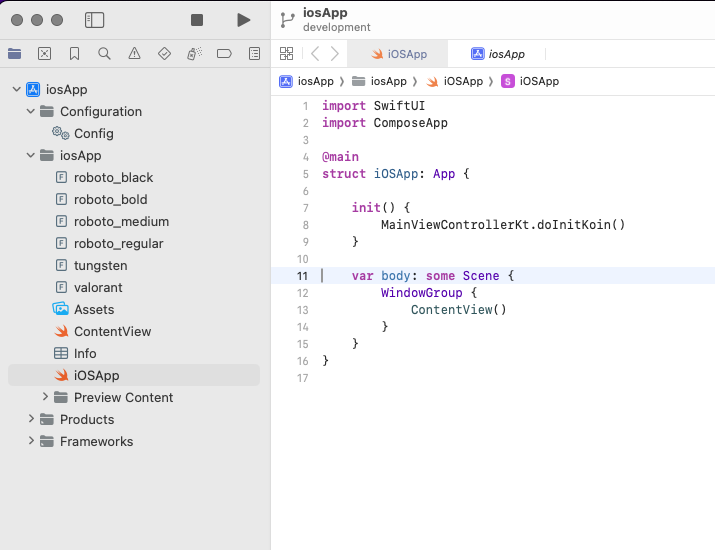The image size is (715, 550).
Task: Open the Project navigator folder icon
Action: [15, 54]
